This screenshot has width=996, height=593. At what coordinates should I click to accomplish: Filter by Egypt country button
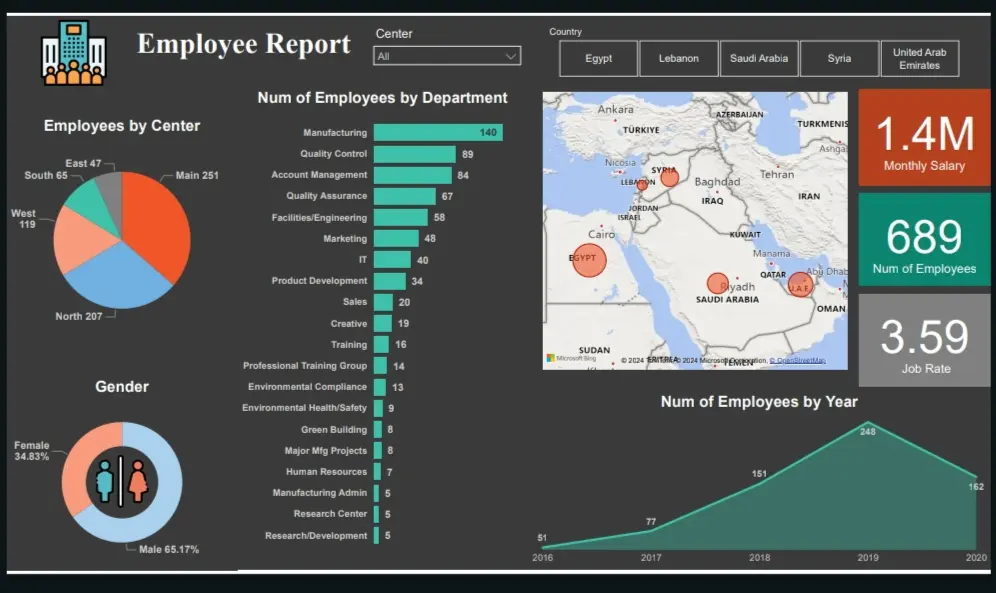tap(598, 58)
